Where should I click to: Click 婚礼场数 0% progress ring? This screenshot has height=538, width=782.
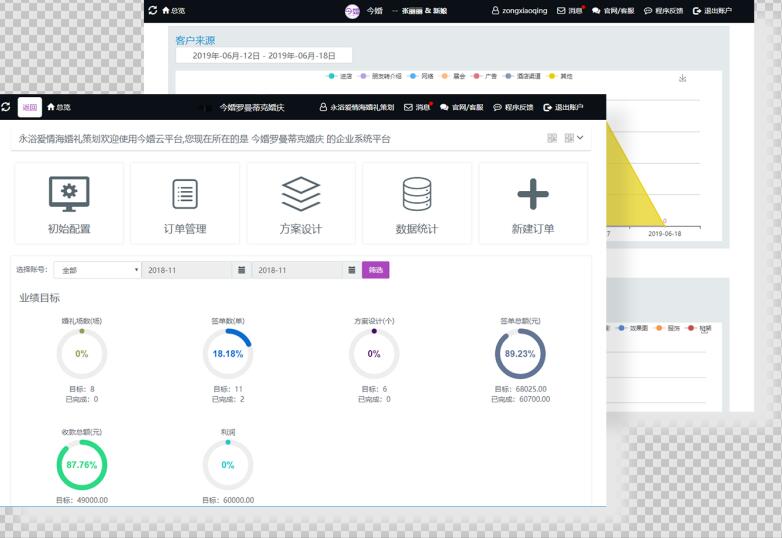click(x=82, y=354)
